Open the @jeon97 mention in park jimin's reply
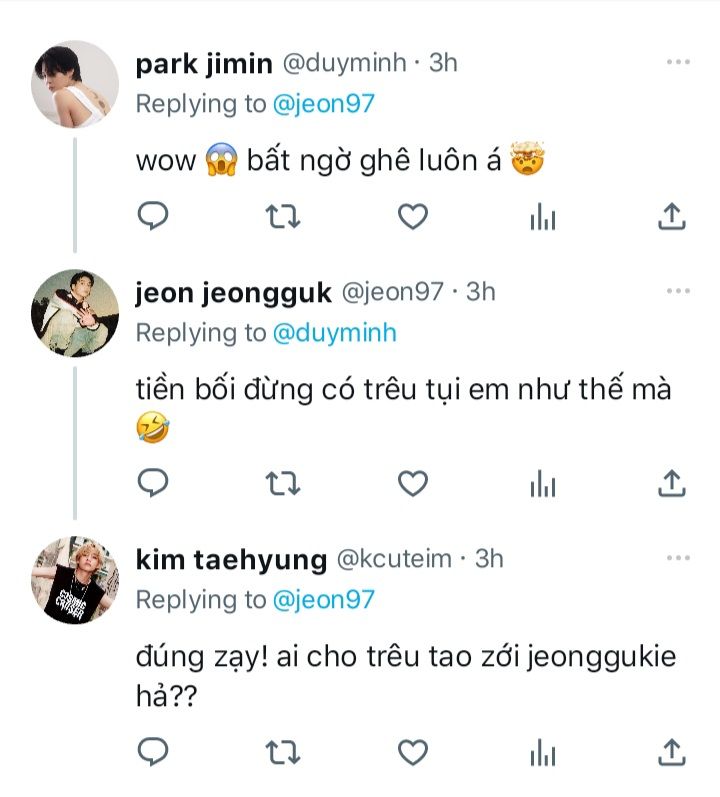Viewport: 720px width, 797px height. click(x=322, y=104)
